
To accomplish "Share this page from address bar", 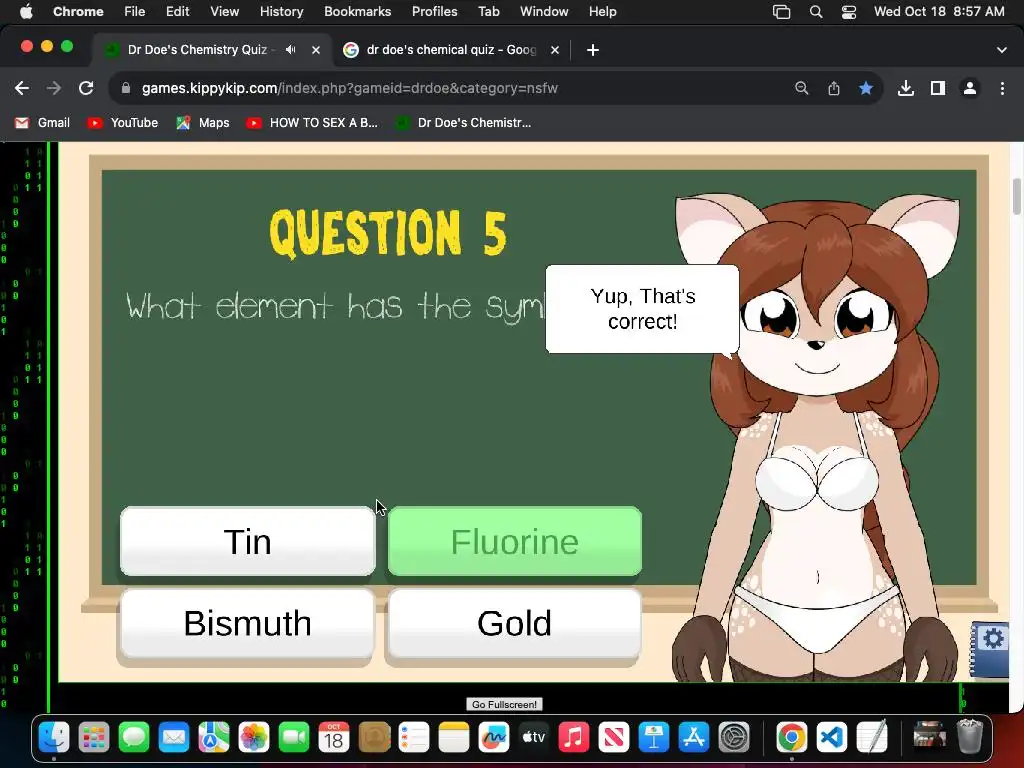I will tap(834, 88).
